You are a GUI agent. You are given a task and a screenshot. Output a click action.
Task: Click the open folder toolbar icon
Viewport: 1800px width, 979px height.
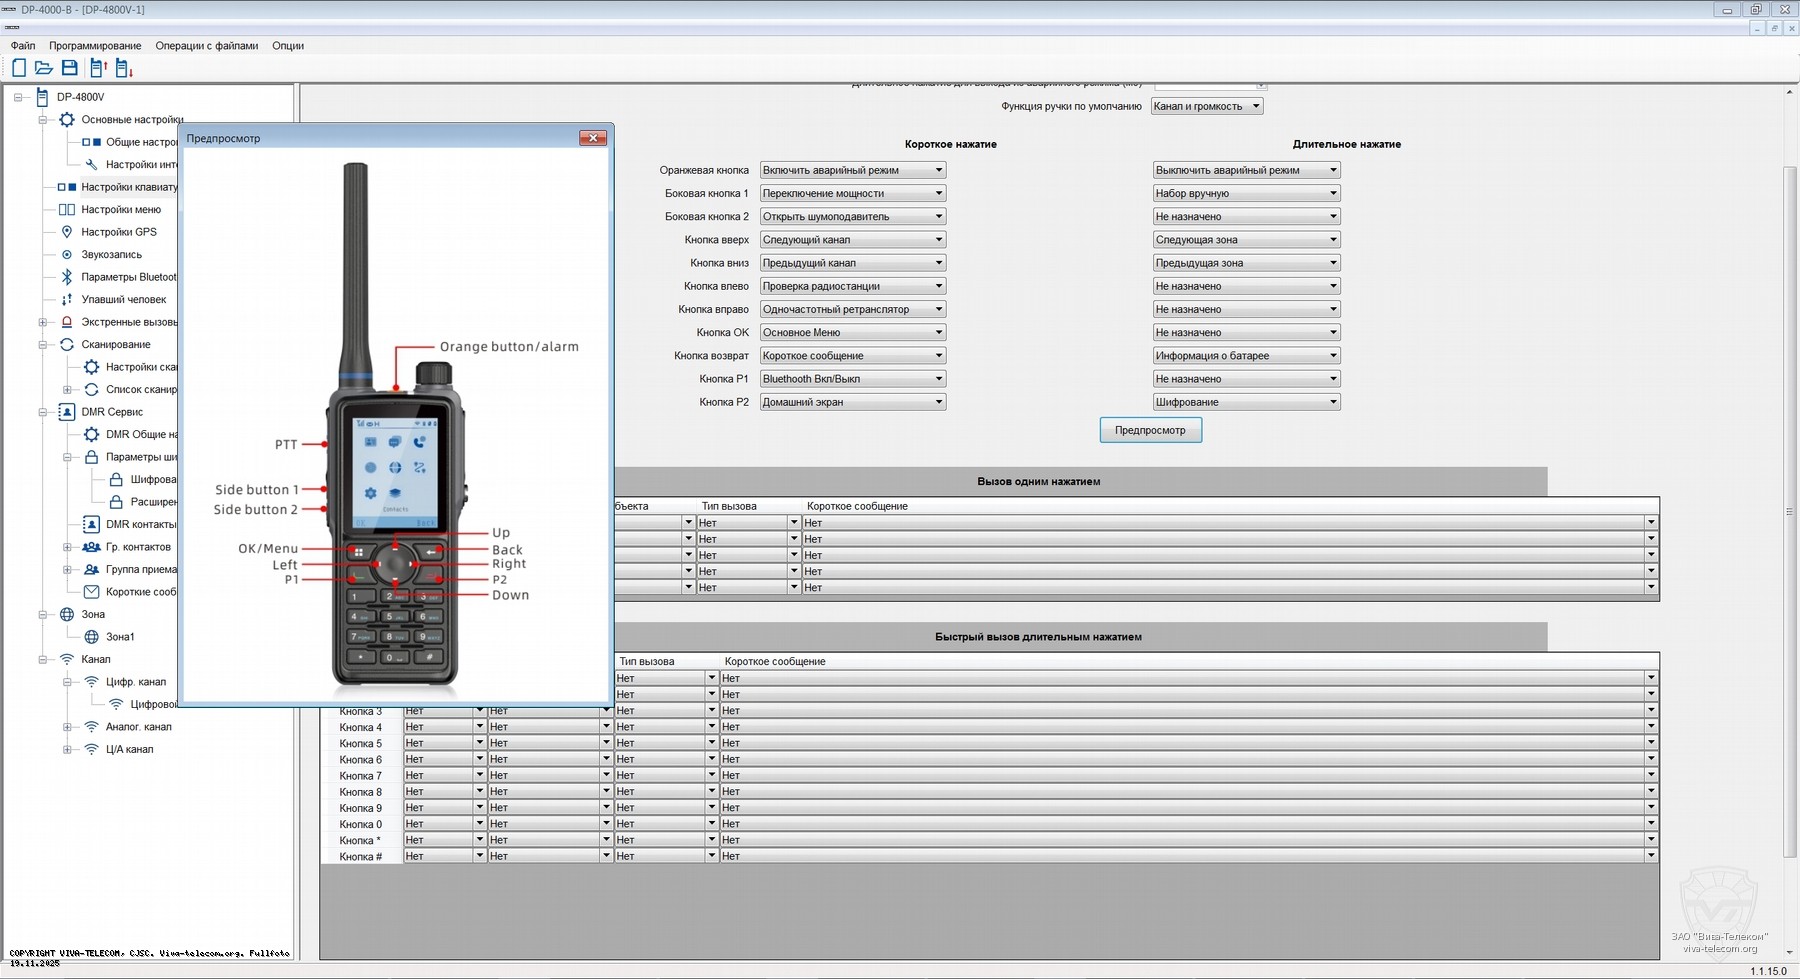(x=44, y=68)
